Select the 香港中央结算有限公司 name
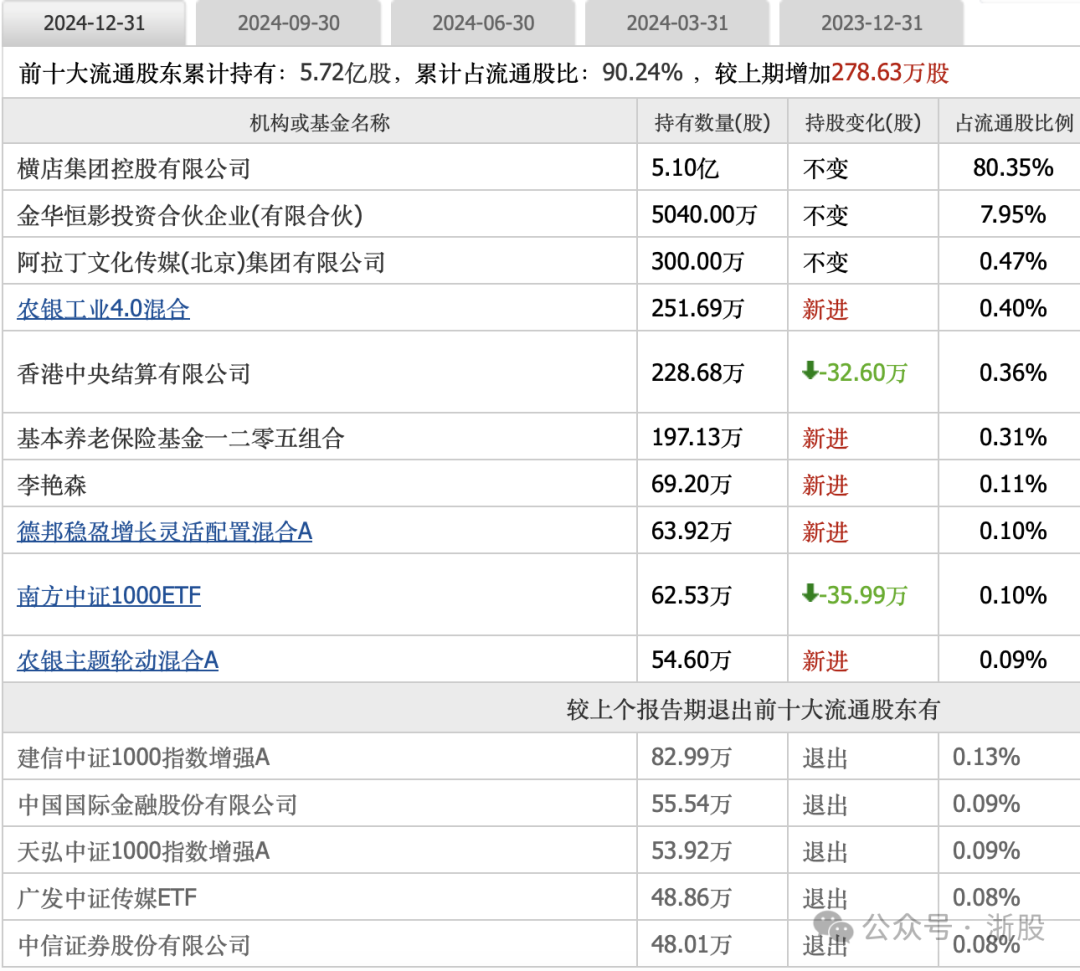The image size is (1080, 971). click(x=134, y=374)
